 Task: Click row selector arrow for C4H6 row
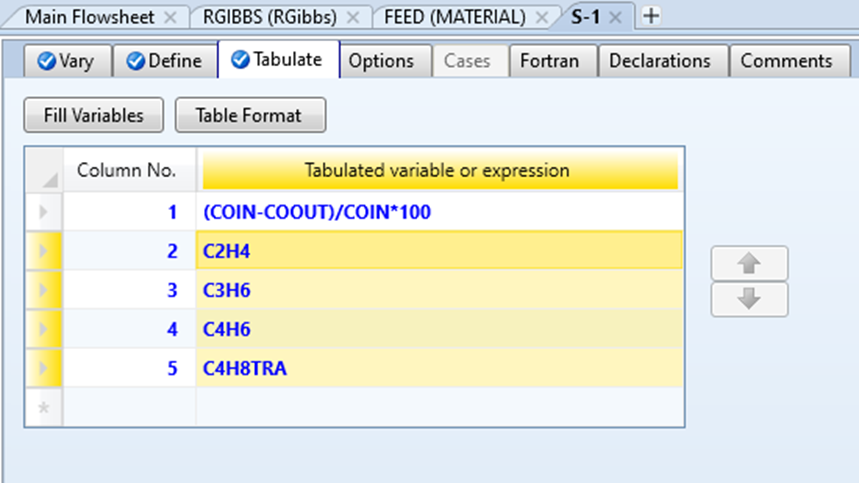coord(44,329)
